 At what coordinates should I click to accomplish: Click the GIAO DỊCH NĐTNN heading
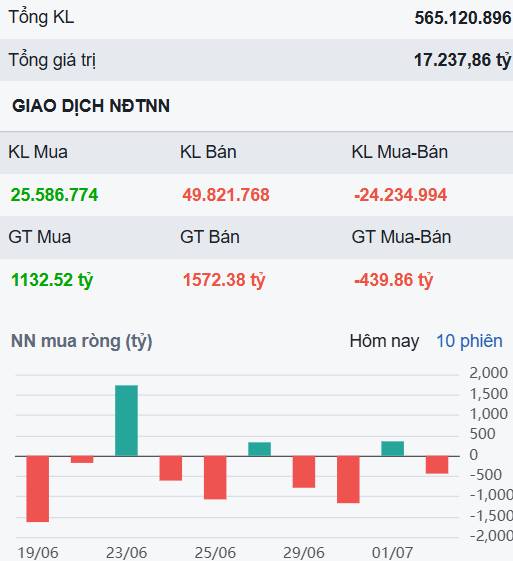coord(91,106)
